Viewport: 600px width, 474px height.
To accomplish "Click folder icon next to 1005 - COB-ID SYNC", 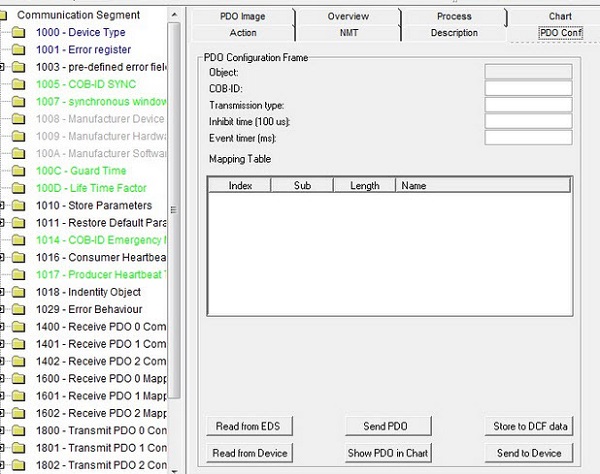I will pyautogui.click(x=19, y=85).
